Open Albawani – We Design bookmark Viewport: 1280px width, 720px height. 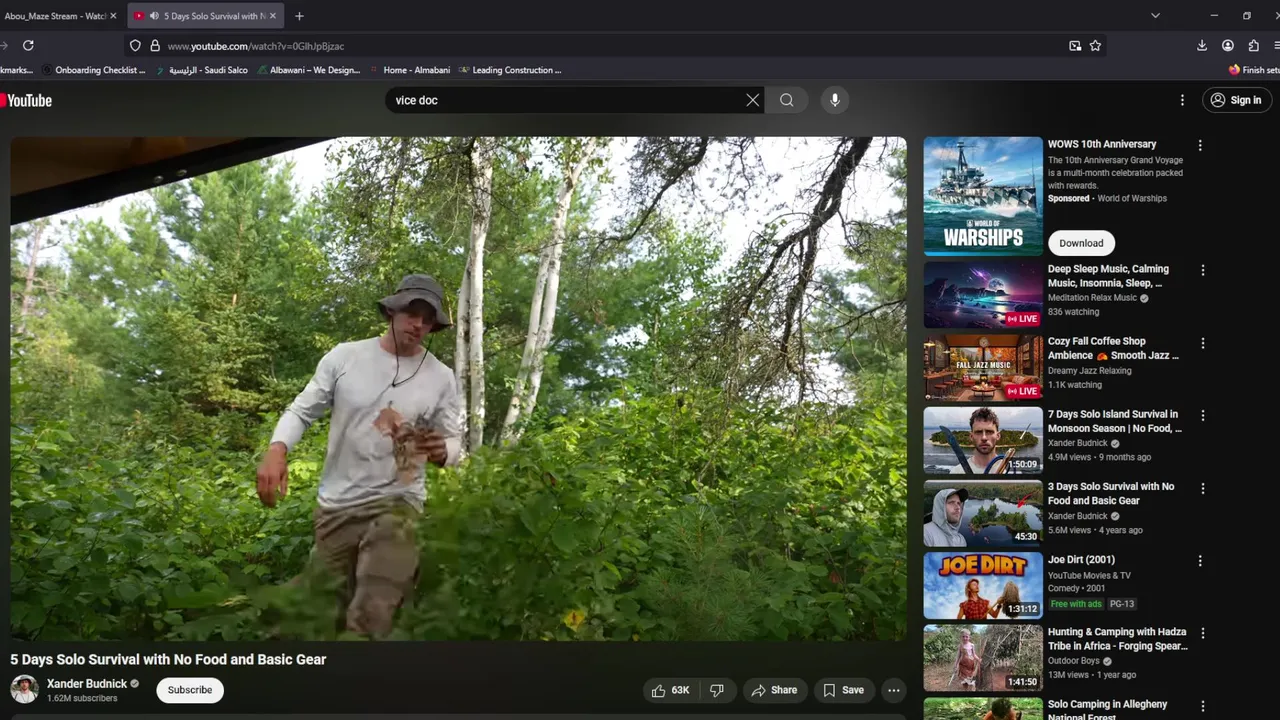pyautogui.click(x=309, y=70)
